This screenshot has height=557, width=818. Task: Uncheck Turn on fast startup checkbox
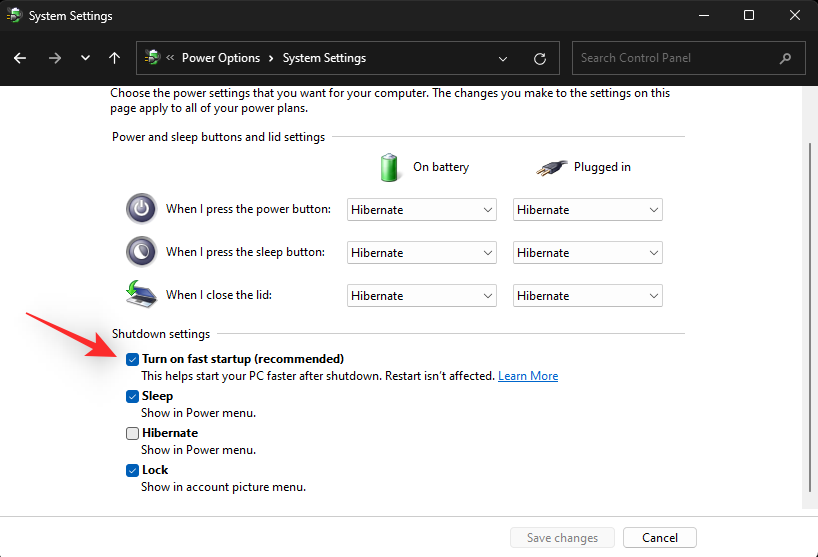pyautogui.click(x=133, y=359)
